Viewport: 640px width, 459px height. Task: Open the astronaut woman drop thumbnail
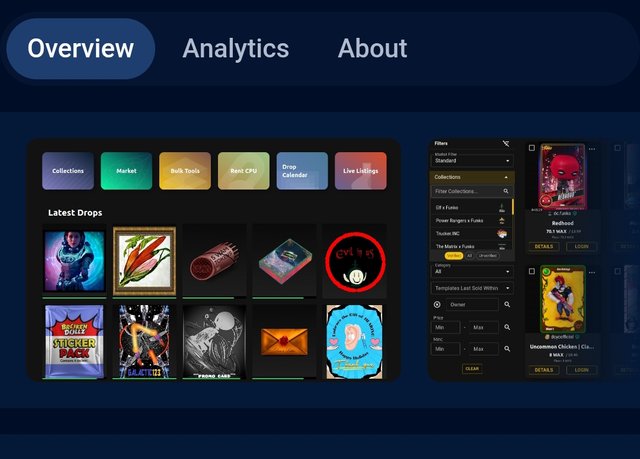coord(74,261)
